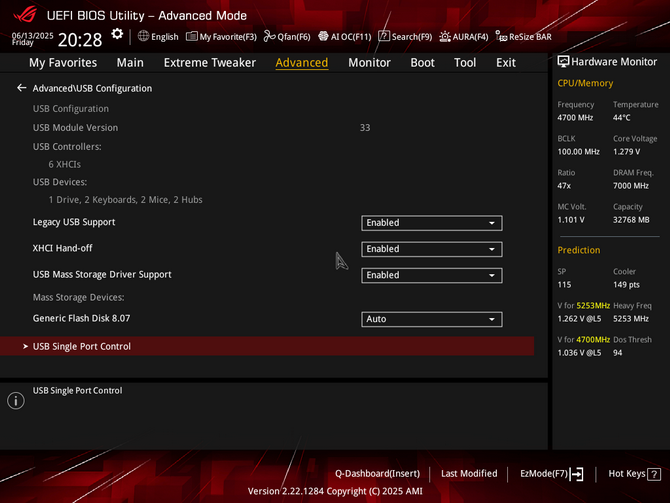Switch to My Favorites tab

pos(63,63)
